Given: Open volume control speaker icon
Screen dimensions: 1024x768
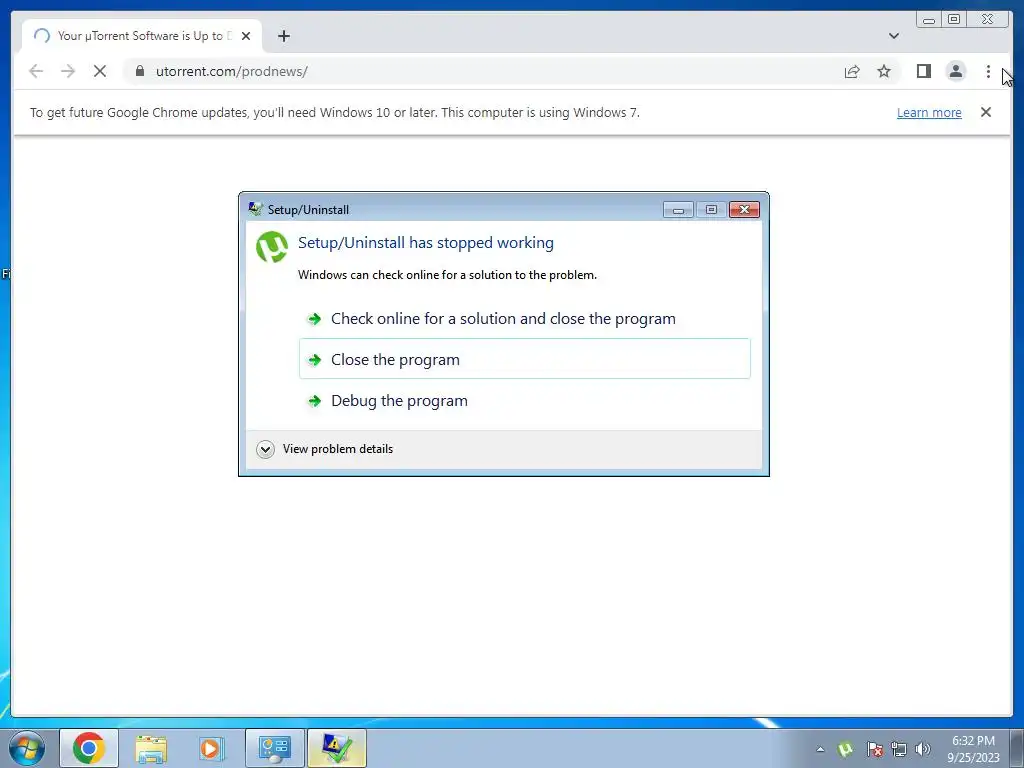Looking at the screenshot, I should point(922,749).
